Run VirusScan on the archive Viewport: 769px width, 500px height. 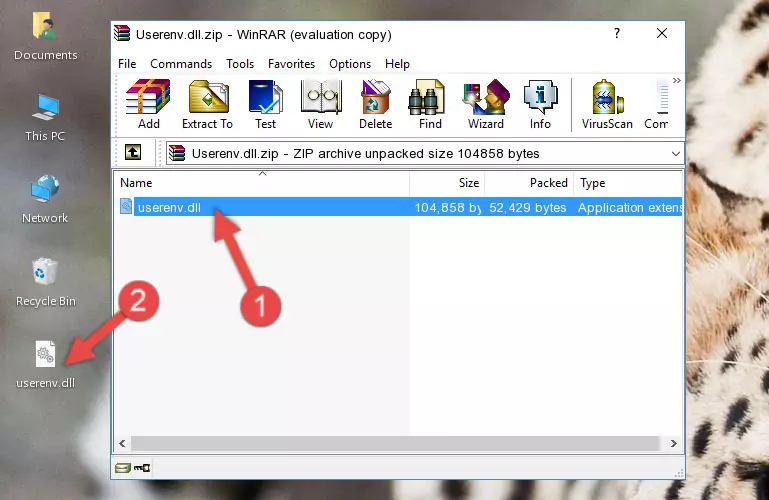pyautogui.click(x=607, y=104)
